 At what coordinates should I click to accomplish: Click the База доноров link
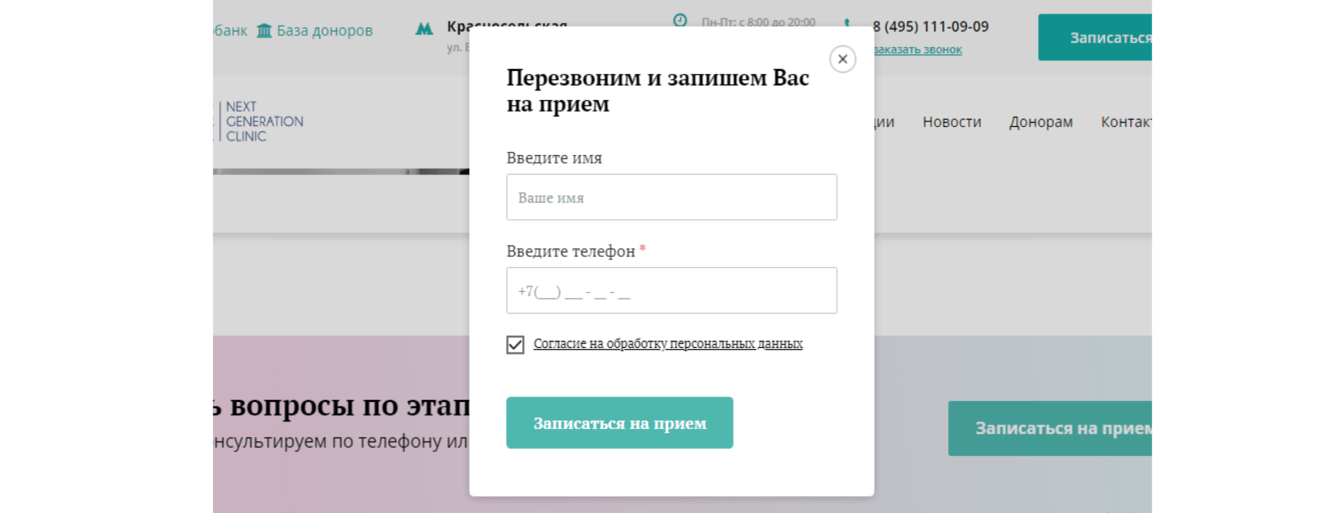[324, 31]
